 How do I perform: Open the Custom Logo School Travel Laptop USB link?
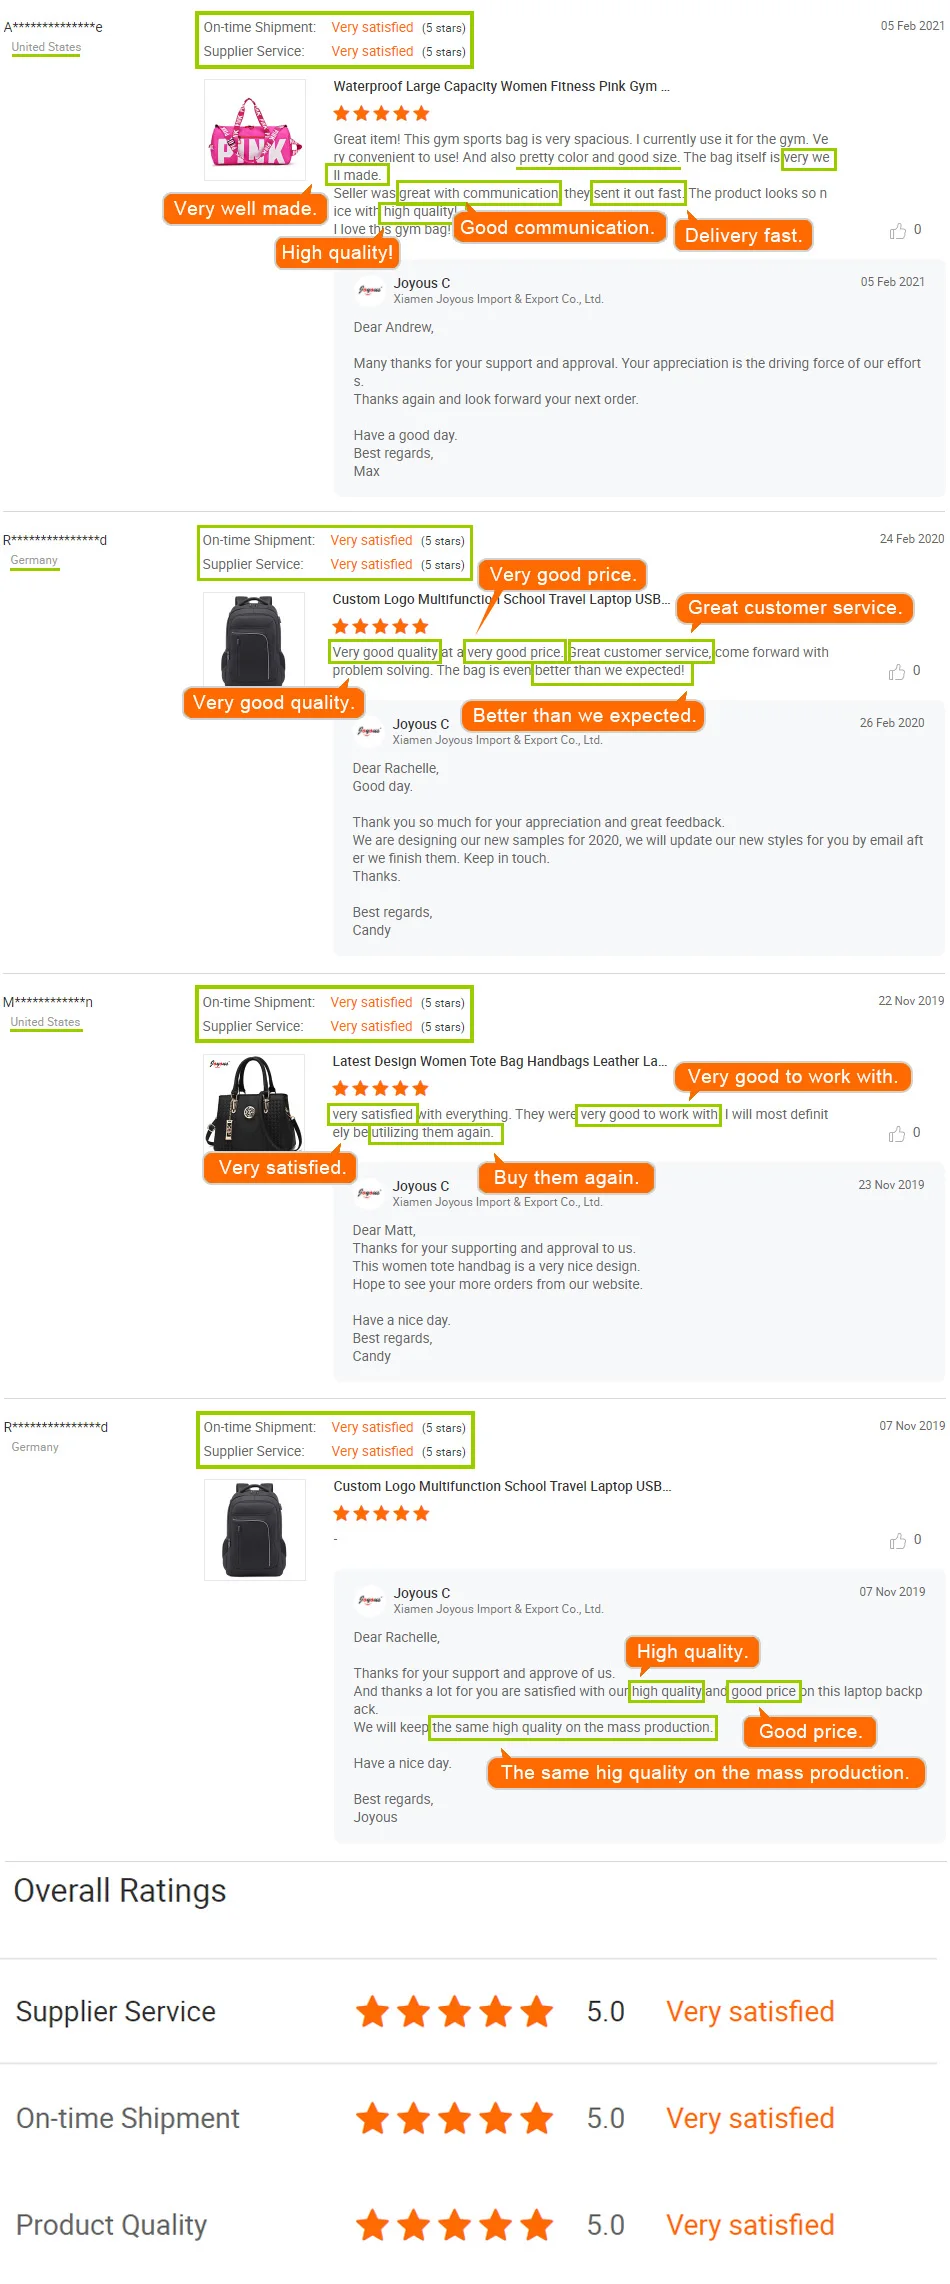click(x=500, y=600)
